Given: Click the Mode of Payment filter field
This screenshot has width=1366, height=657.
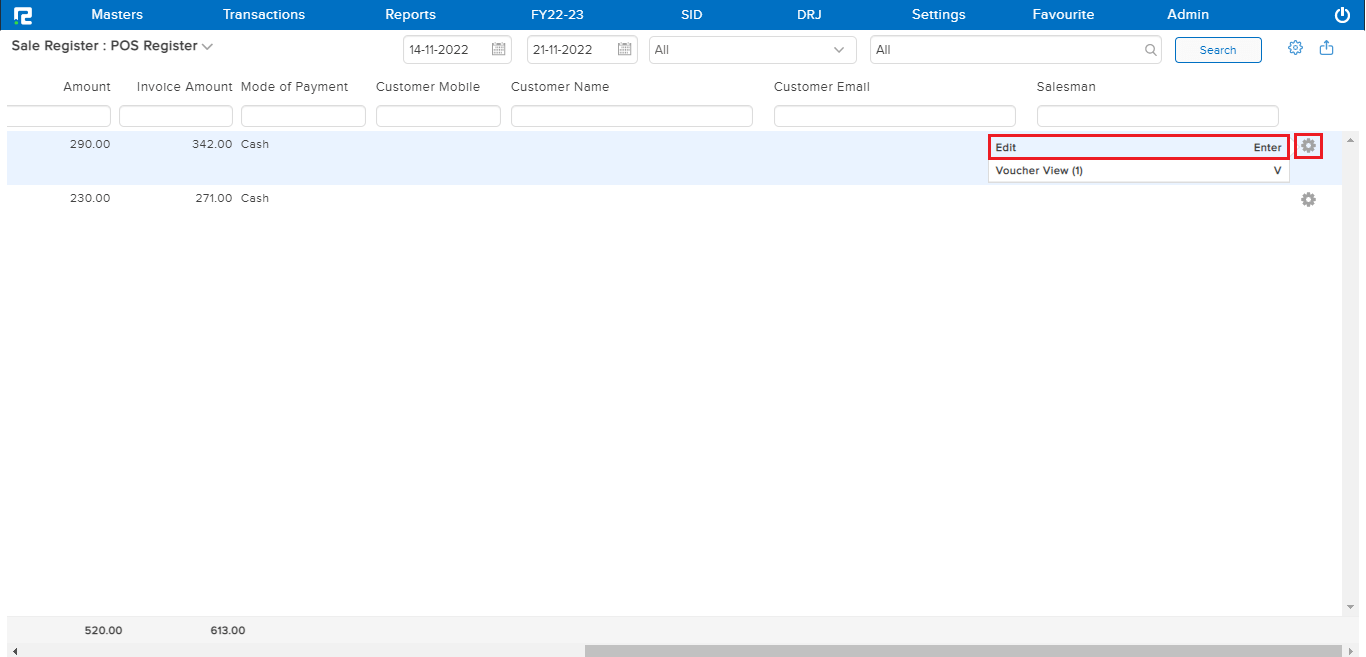Looking at the screenshot, I should click(303, 116).
